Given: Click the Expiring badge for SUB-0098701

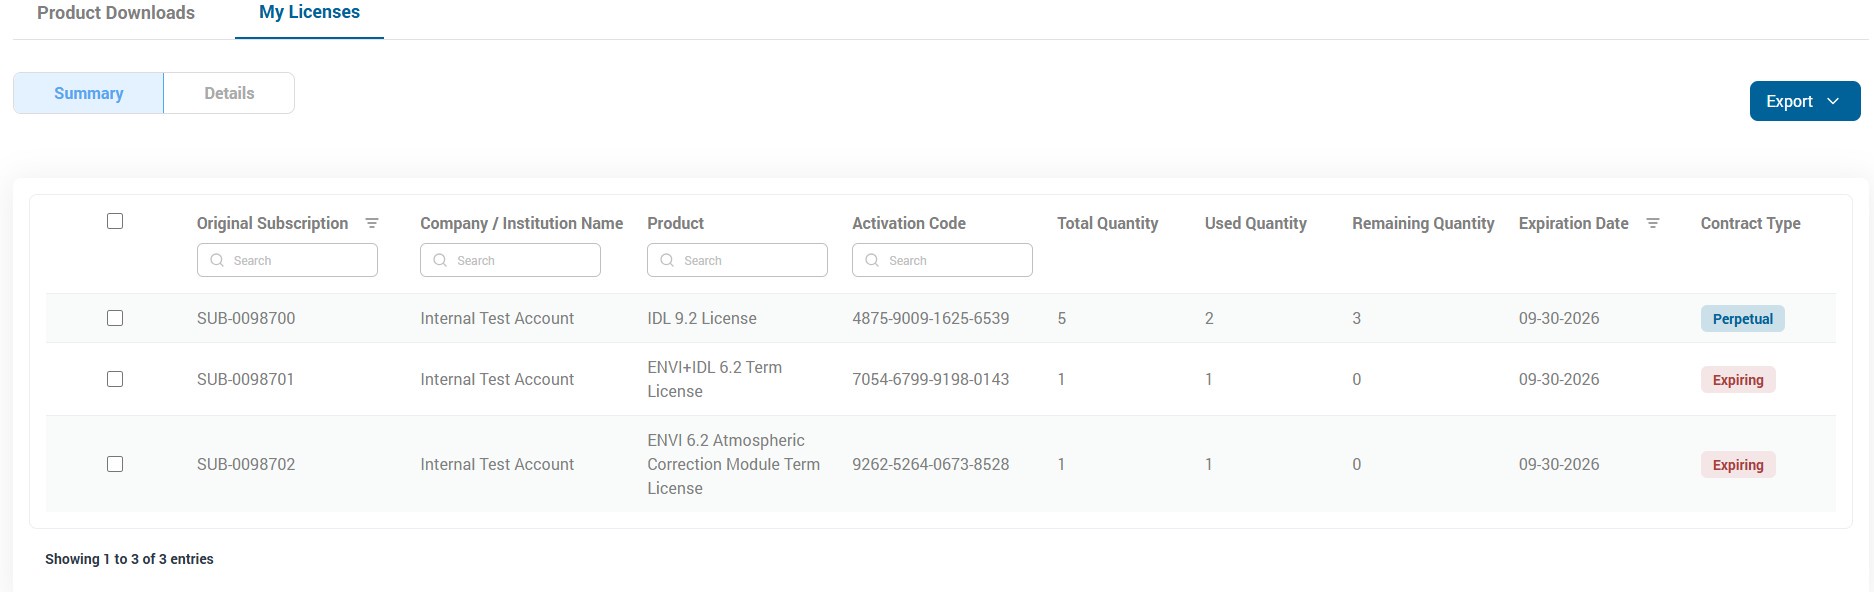Looking at the screenshot, I should tap(1738, 380).
